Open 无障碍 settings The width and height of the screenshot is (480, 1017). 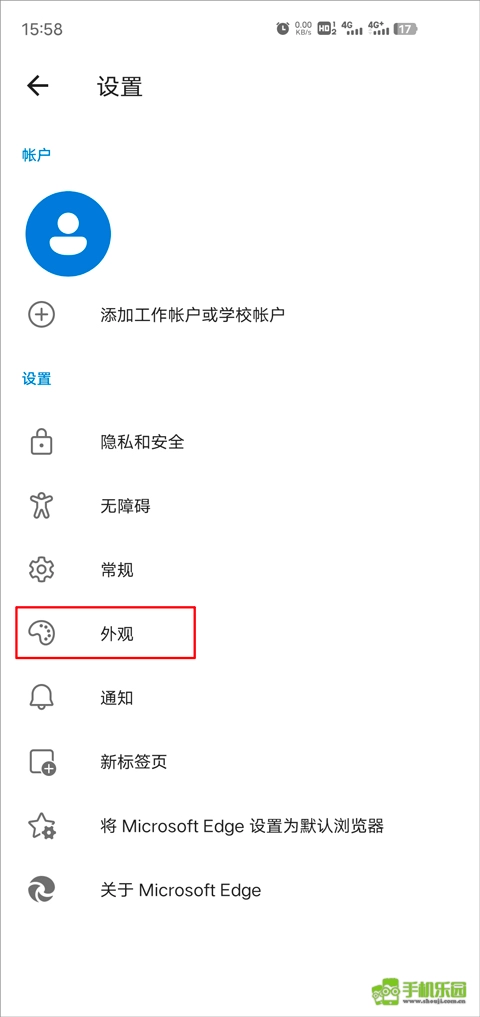(240, 506)
